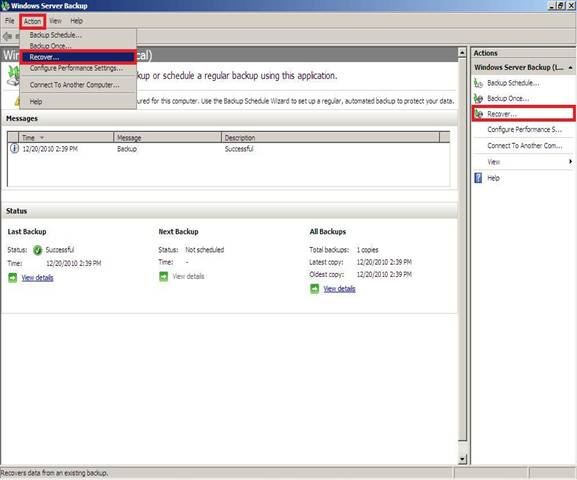577x480 pixels.
Task: Open the Help menu in menu bar
Action: (x=77, y=21)
